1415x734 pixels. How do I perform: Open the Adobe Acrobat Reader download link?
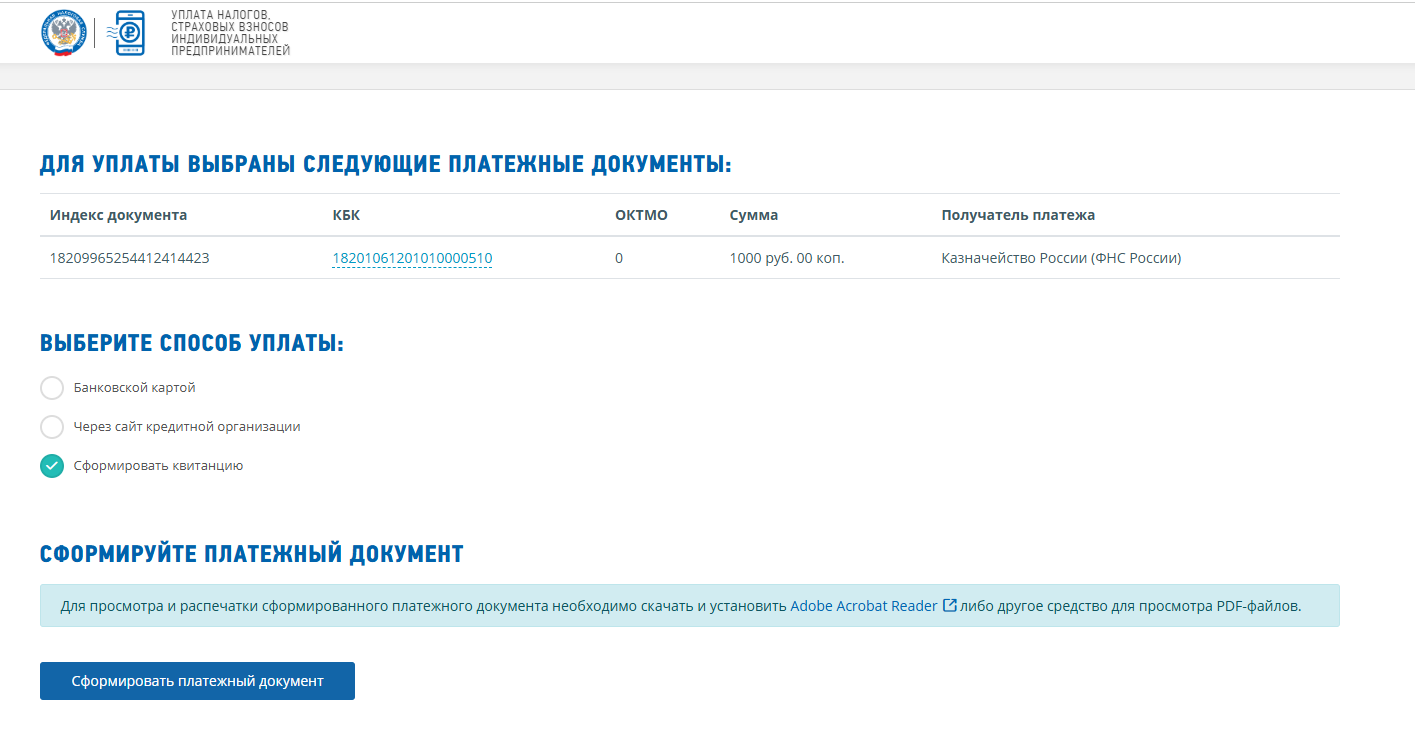863,605
